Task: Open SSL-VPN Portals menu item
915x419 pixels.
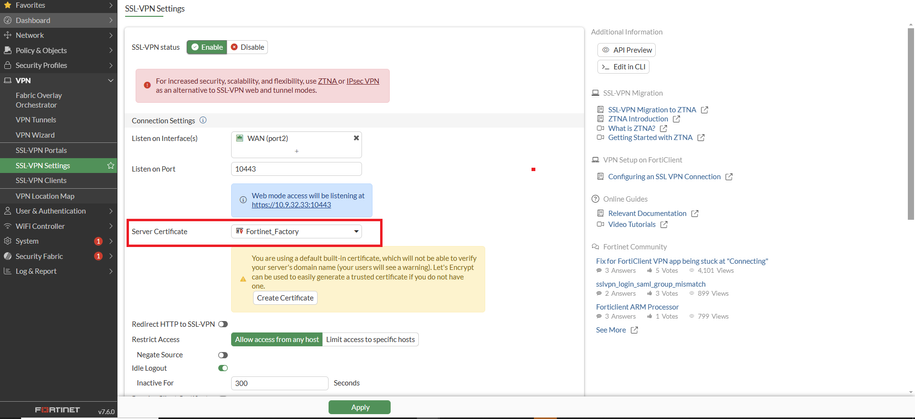Action: pos(41,151)
